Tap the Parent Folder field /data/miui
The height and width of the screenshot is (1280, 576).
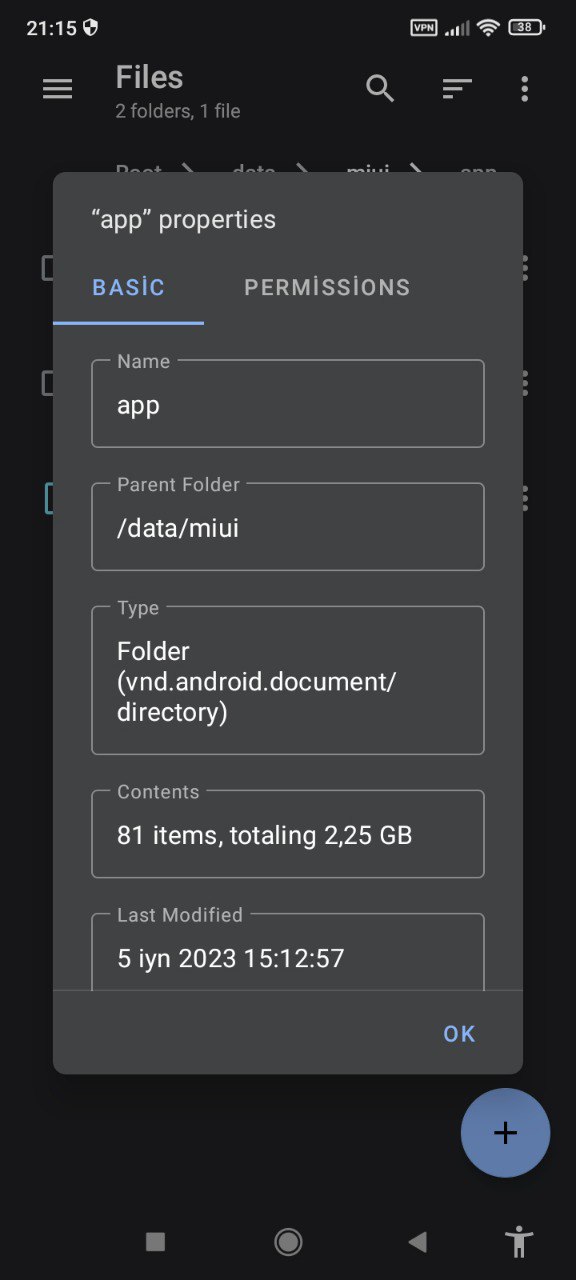click(288, 526)
